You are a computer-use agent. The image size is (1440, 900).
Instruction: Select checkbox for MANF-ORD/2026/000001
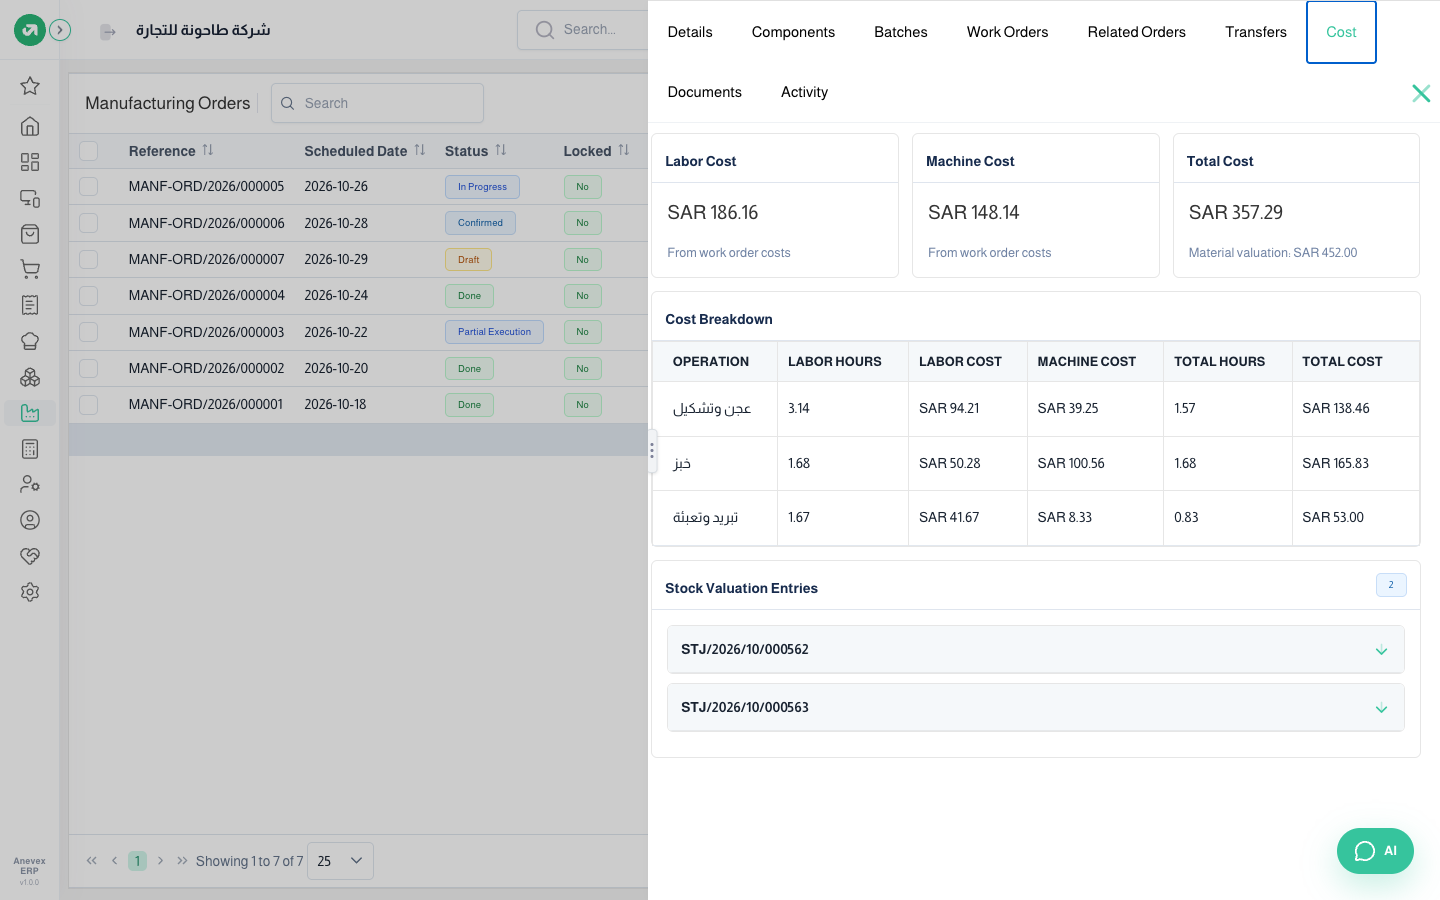pyautogui.click(x=89, y=404)
